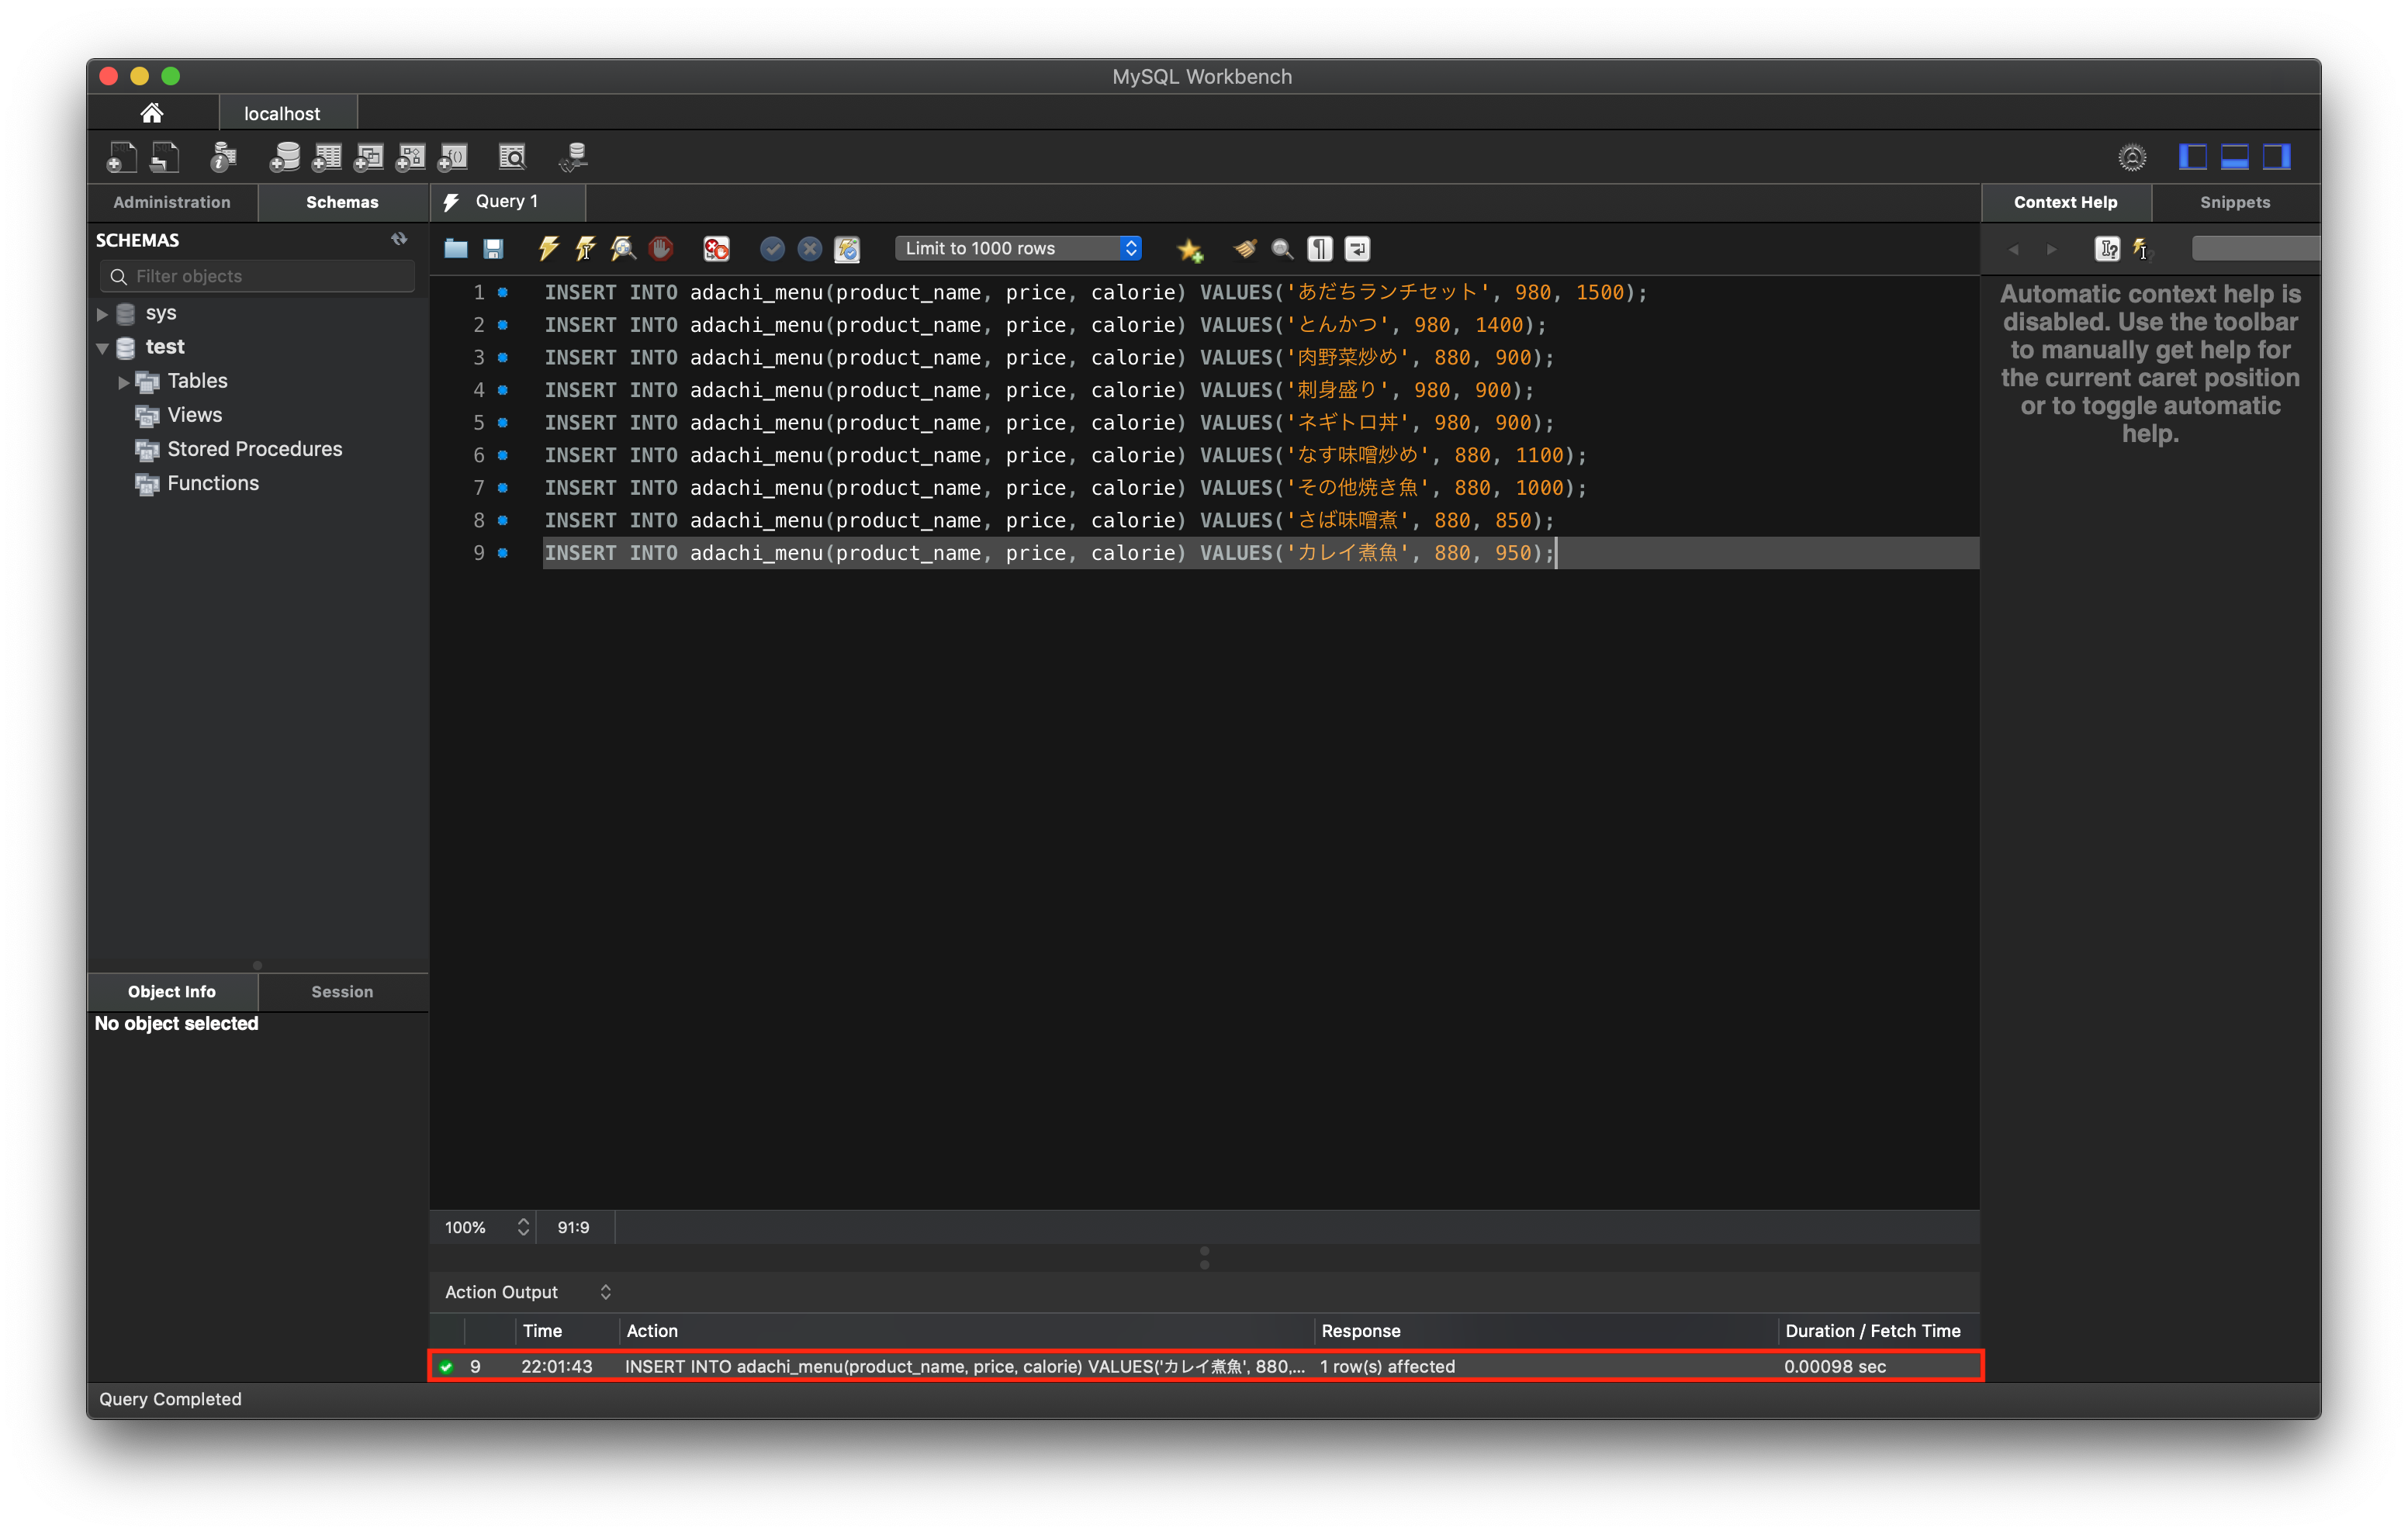Screen dimensions: 2408x1534
Task: Execute the query with the lightning bolt icon
Action: 548,248
